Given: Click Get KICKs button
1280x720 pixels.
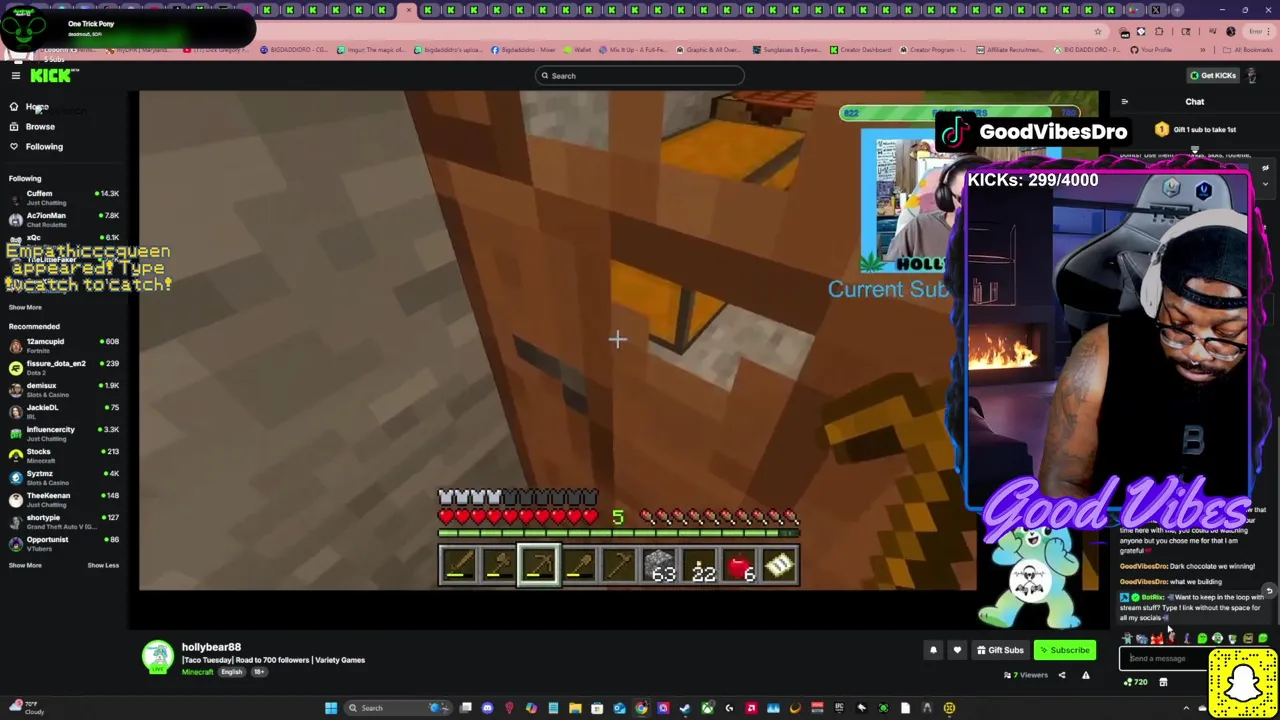Looking at the screenshot, I should pos(1212,76).
